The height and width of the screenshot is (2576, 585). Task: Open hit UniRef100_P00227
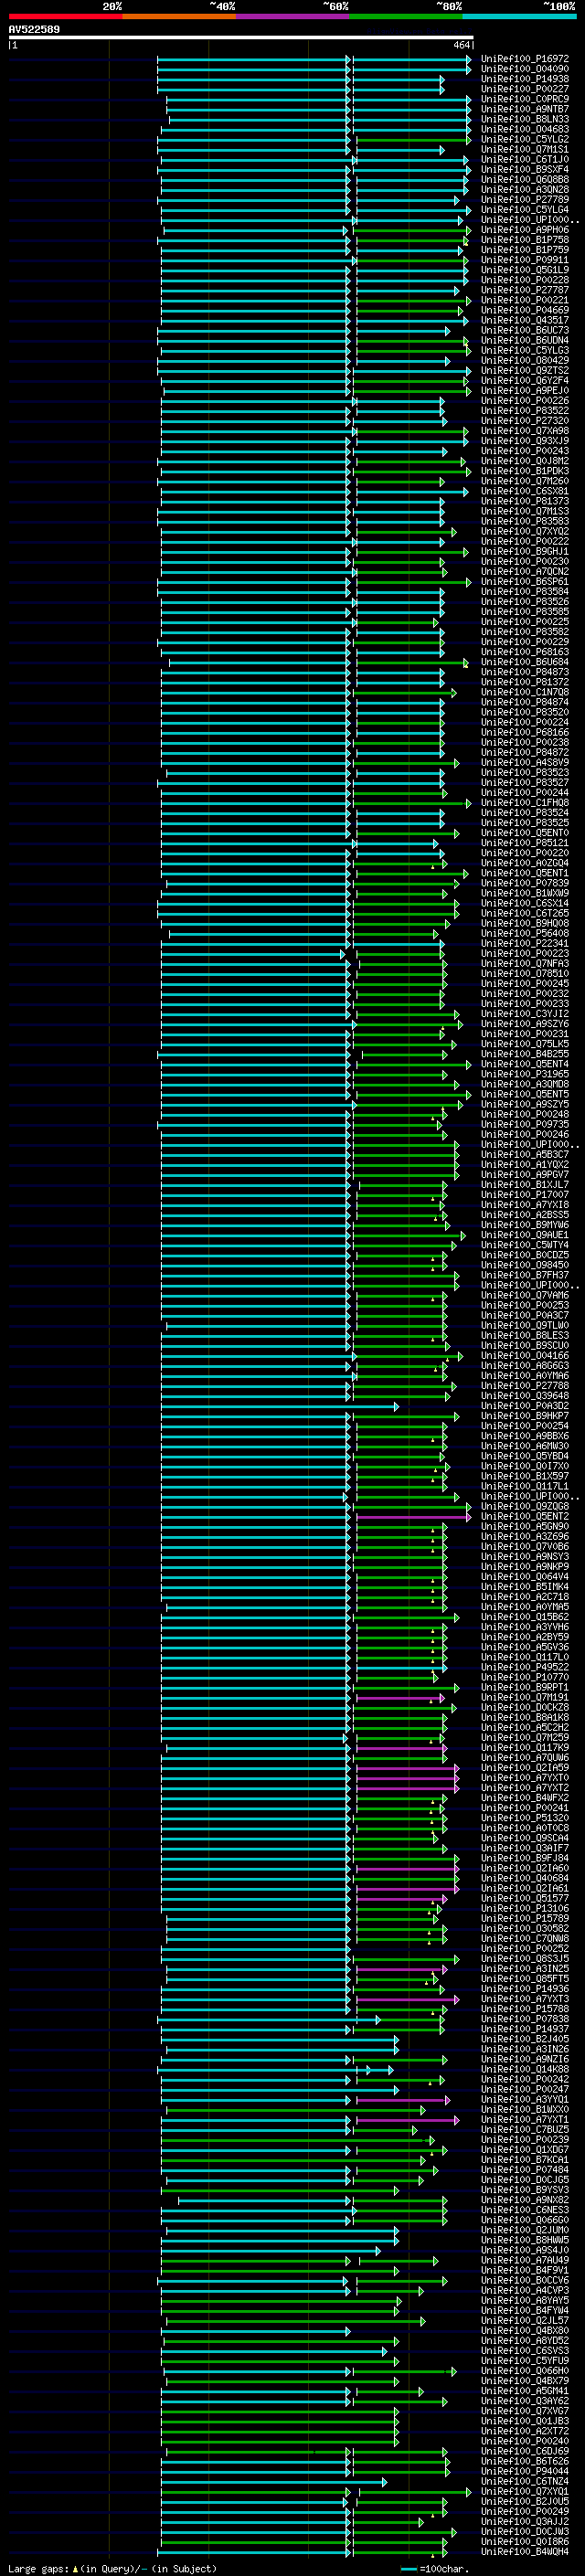525,89
